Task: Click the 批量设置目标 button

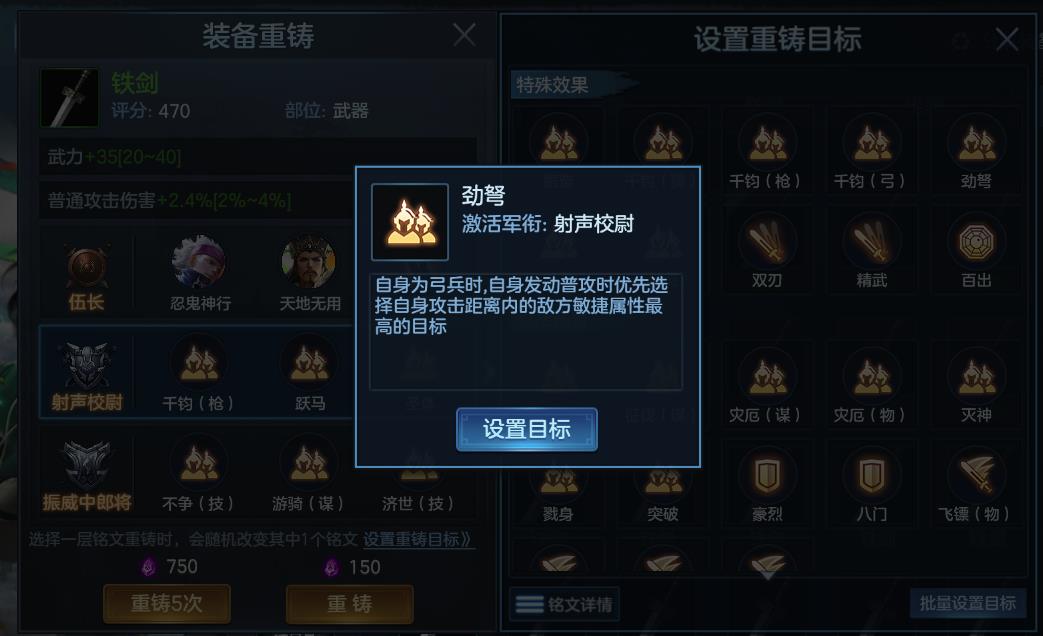Action: click(967, 603)
